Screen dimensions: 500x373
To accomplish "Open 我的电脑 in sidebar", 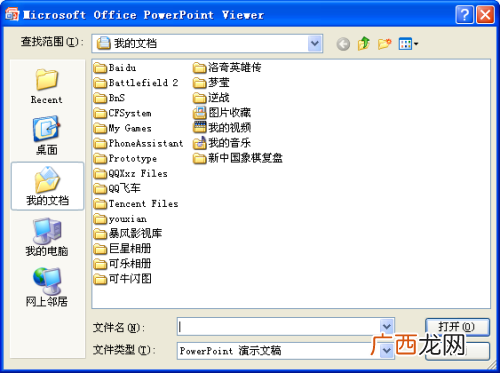I will tap(47, 237).
